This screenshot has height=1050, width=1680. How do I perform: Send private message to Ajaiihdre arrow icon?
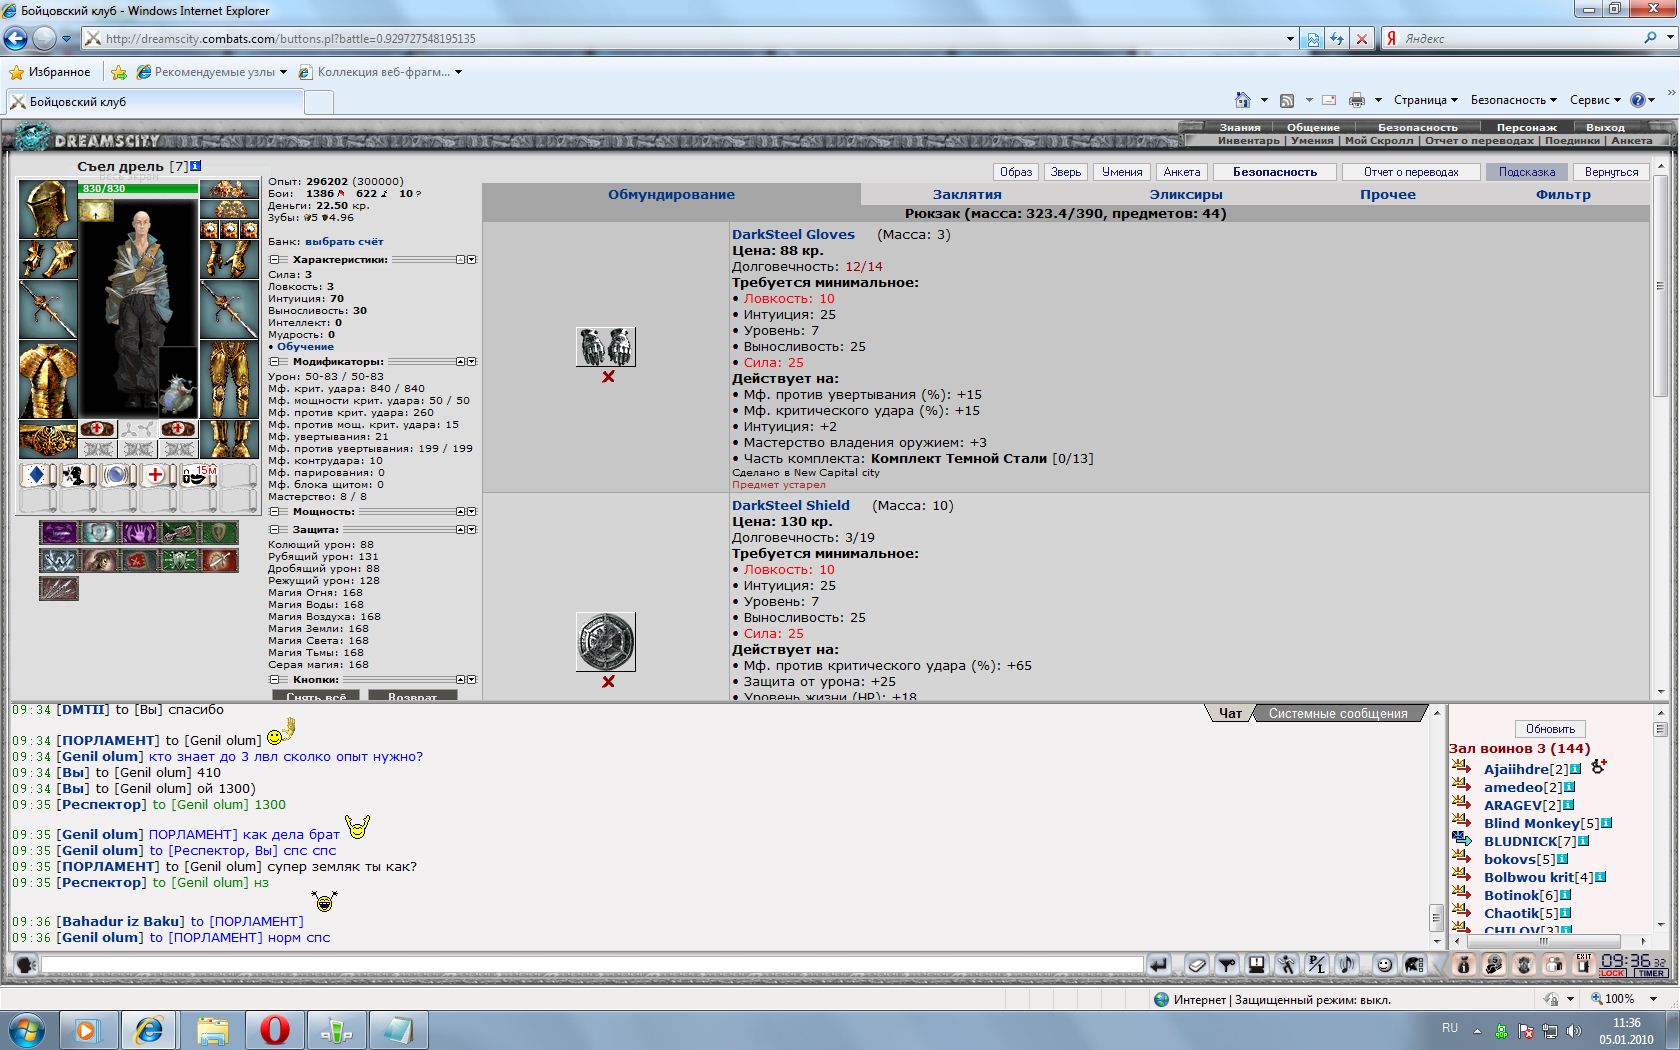[x=1461, y=768]
